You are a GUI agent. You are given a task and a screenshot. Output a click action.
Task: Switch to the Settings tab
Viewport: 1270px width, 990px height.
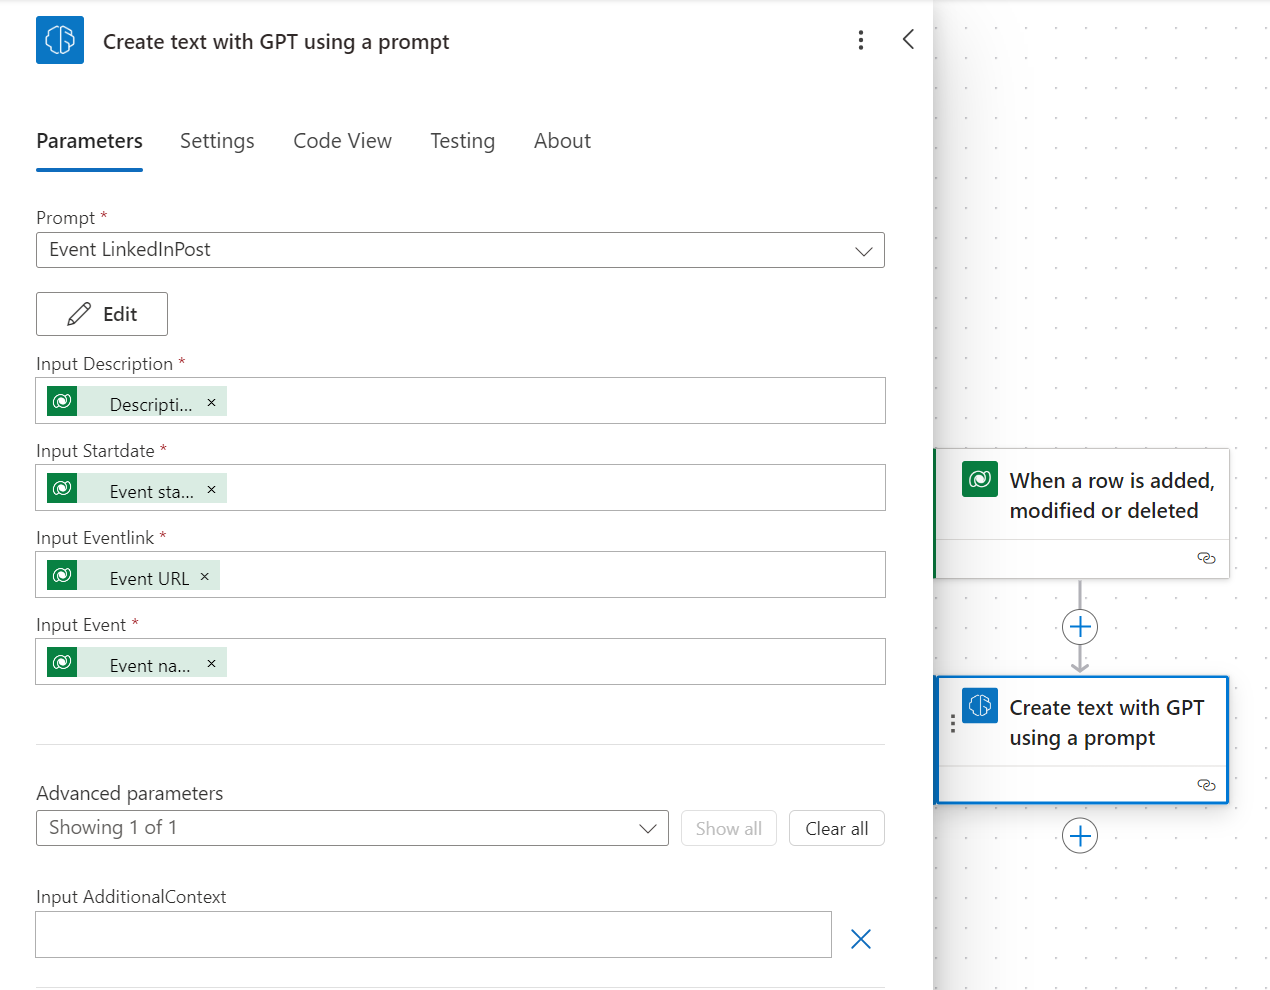[216, 141]
